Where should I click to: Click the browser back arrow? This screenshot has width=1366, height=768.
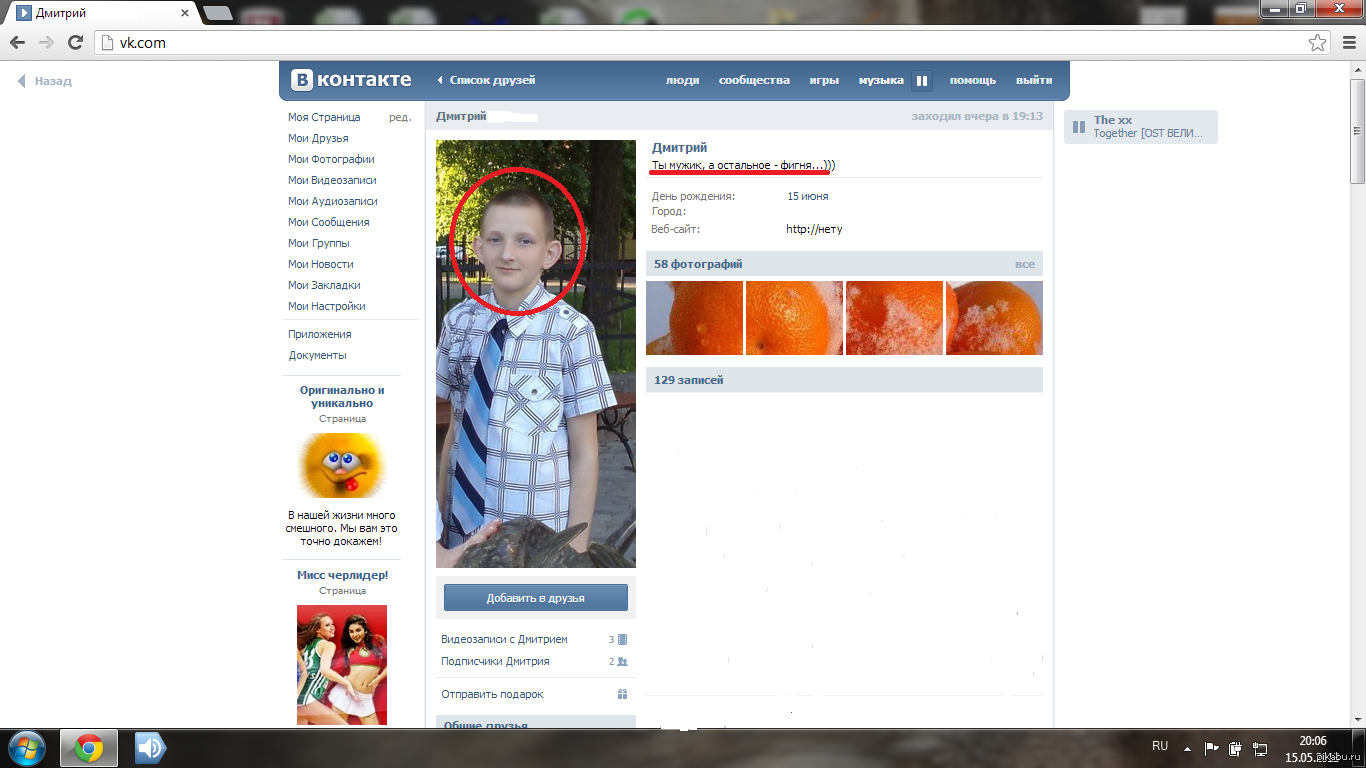pyautogui.click(x=18, y=43)
